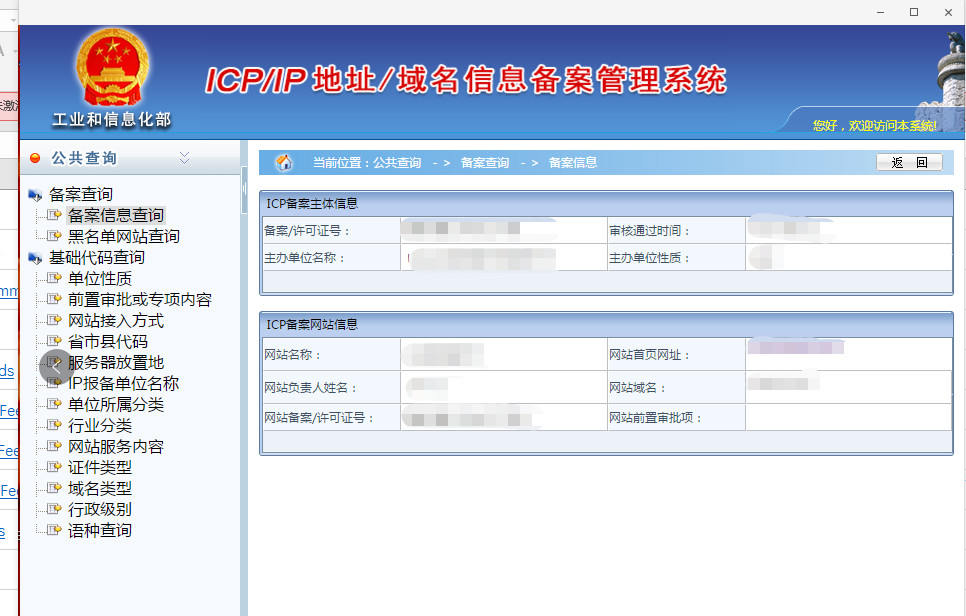Viewport: 966px width, 616px height.
Task: Click the home icon in the breadcrumb bar
Action: (x=284, y=163)
